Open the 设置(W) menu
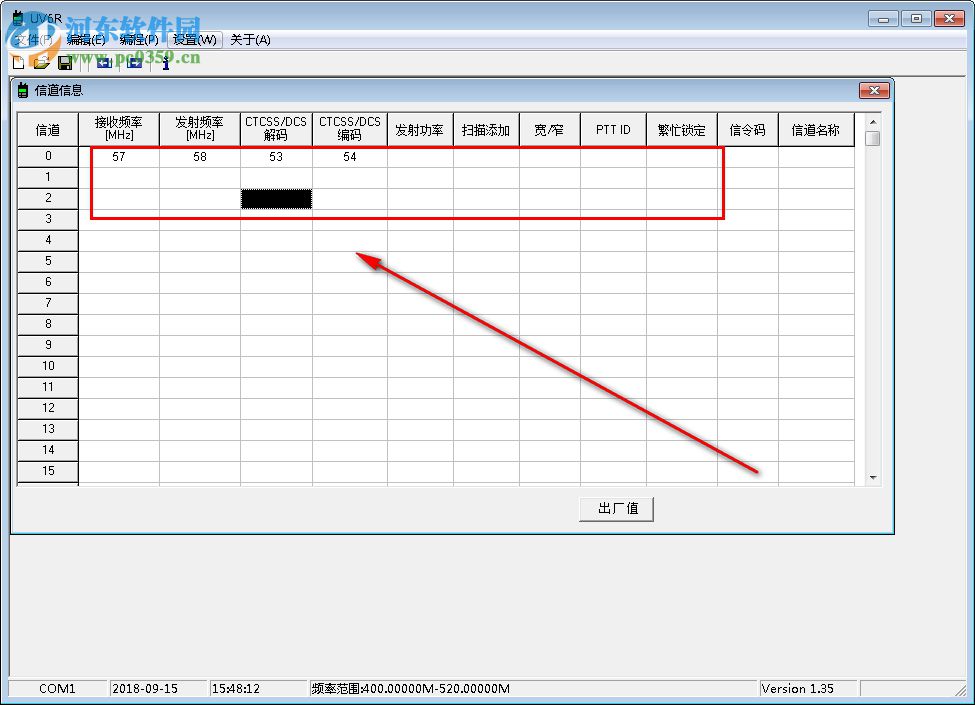The width and height of the screenshot is (975, 705). (195, 40)
